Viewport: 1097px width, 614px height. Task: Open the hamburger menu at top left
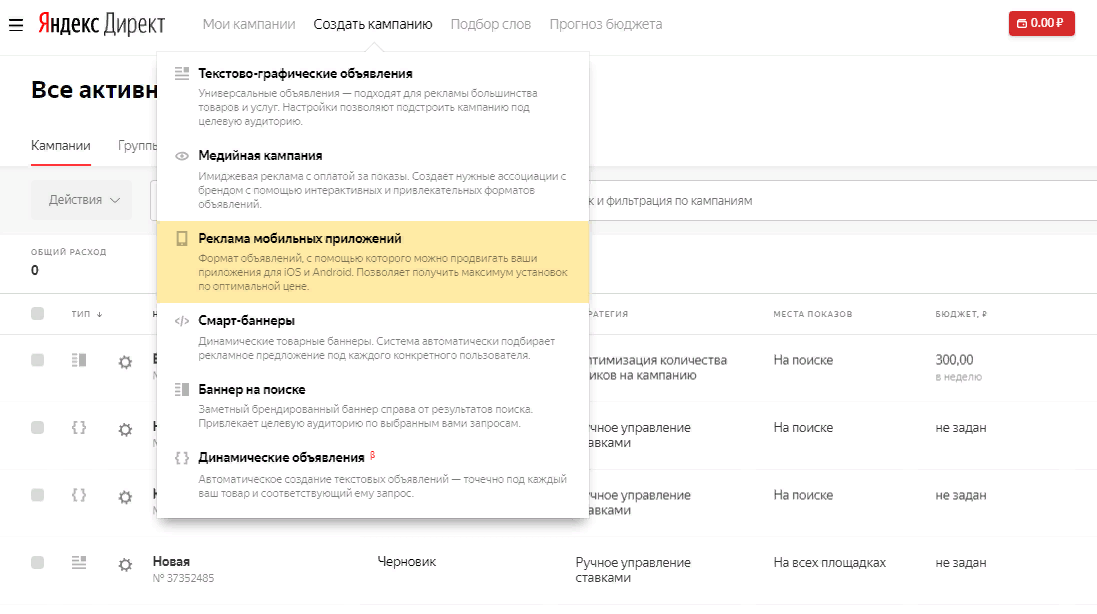(x=16, y=24)
